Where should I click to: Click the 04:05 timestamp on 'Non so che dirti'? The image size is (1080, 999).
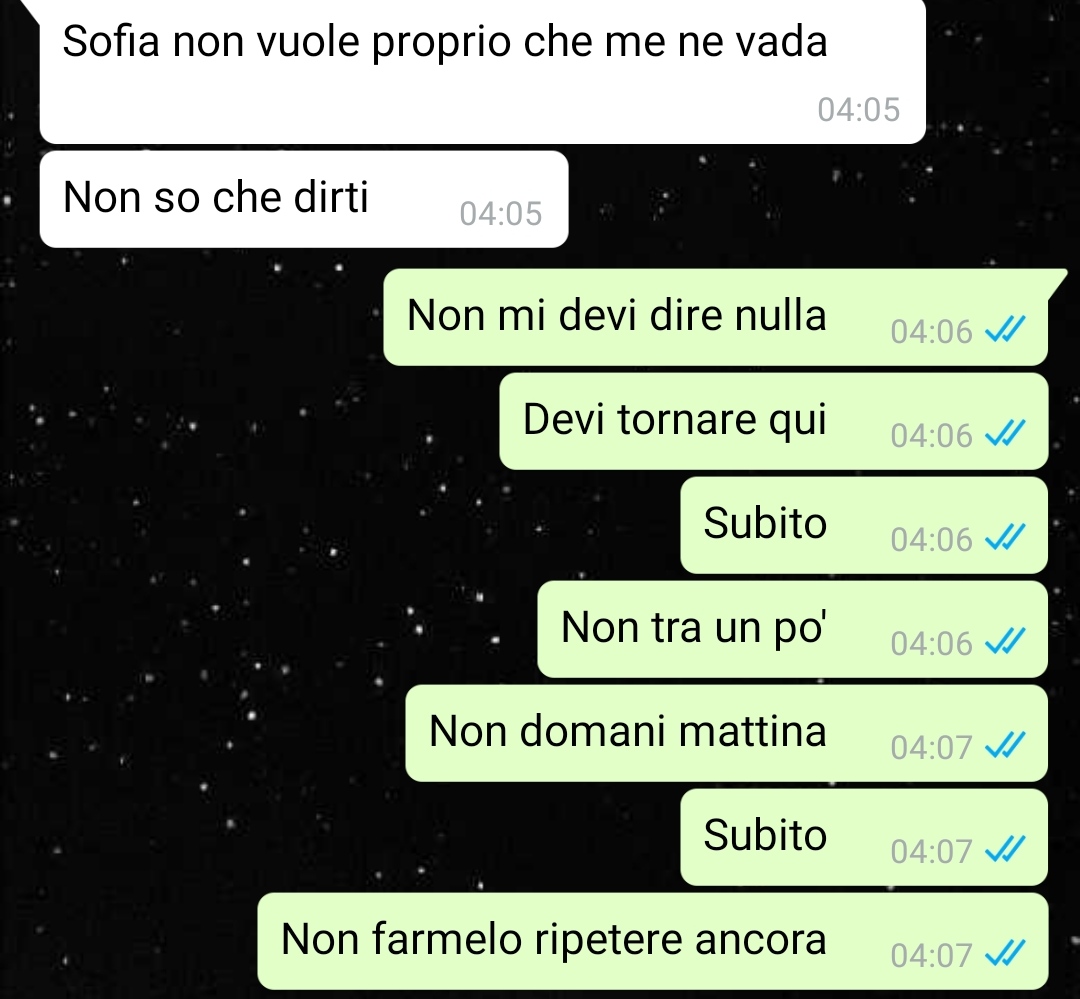(x=501, y=213)
